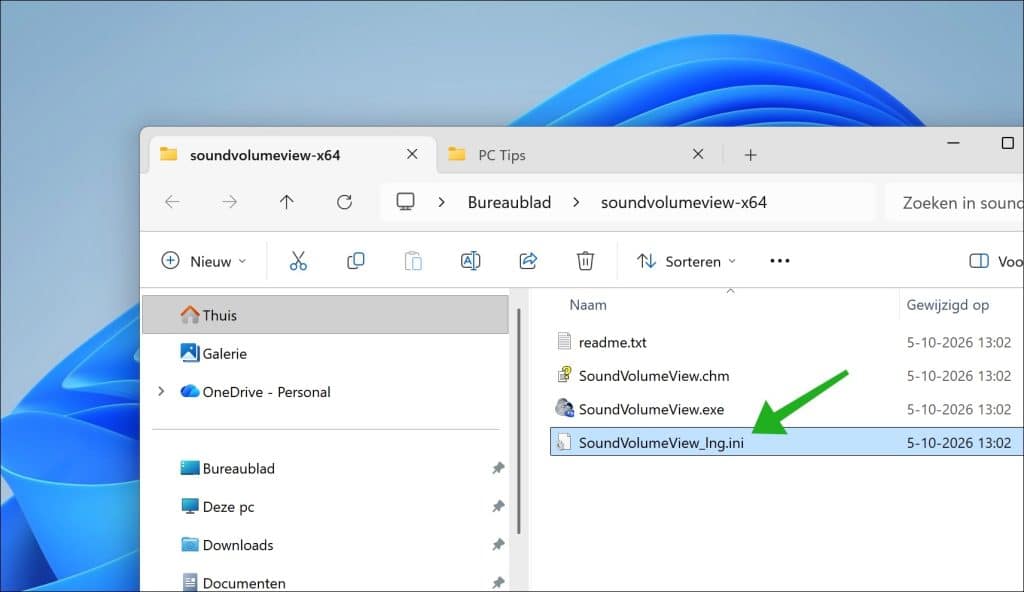This screenshot has height=592, width=1024.
Task: Refresh the current folder view
Action: 344,202
